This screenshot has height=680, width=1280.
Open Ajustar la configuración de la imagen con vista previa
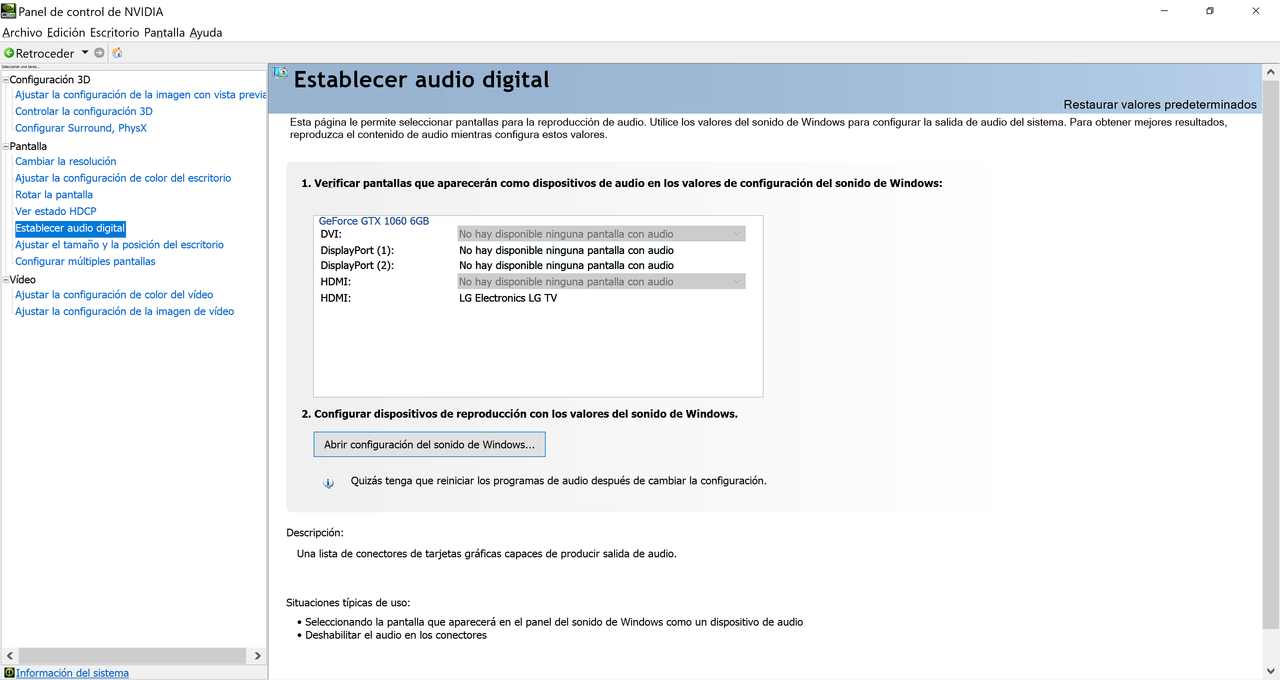click(141, 95)
